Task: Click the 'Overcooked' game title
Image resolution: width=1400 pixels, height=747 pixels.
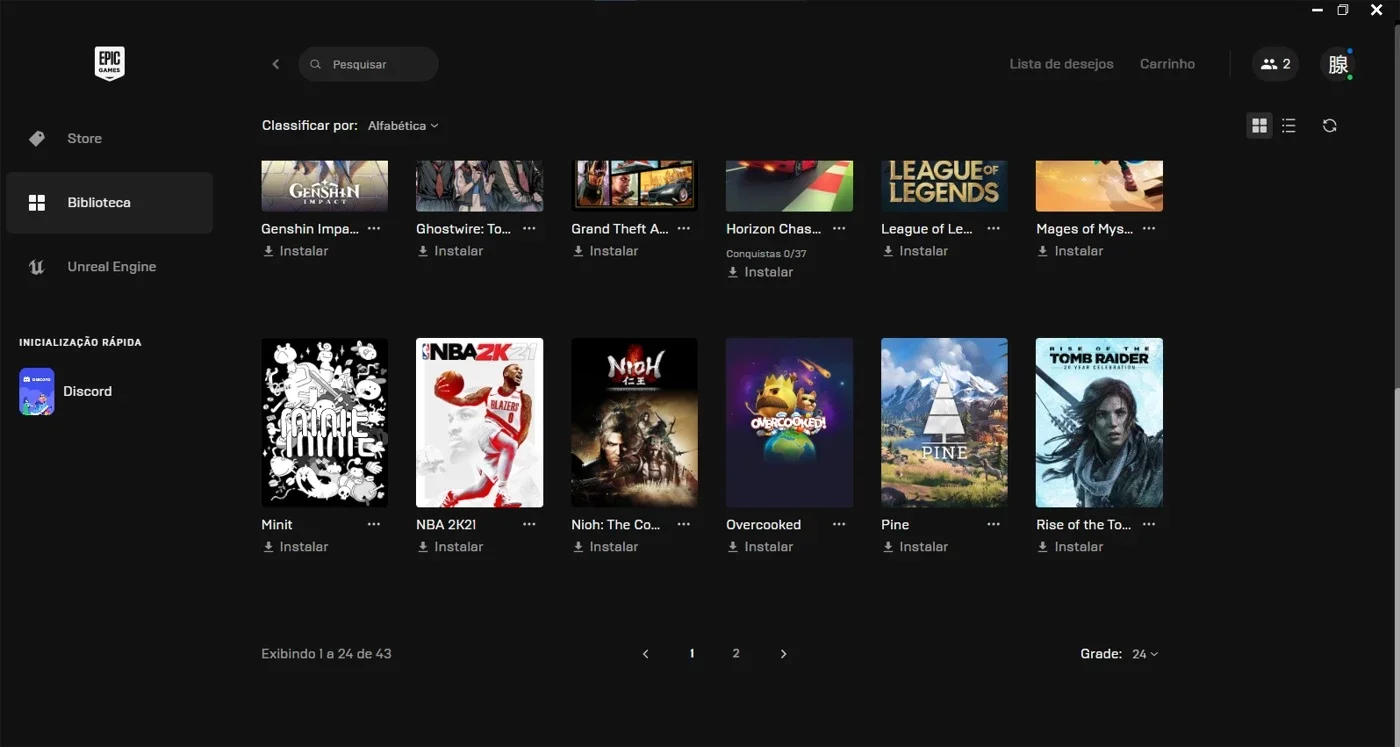Action: (763, 524)
